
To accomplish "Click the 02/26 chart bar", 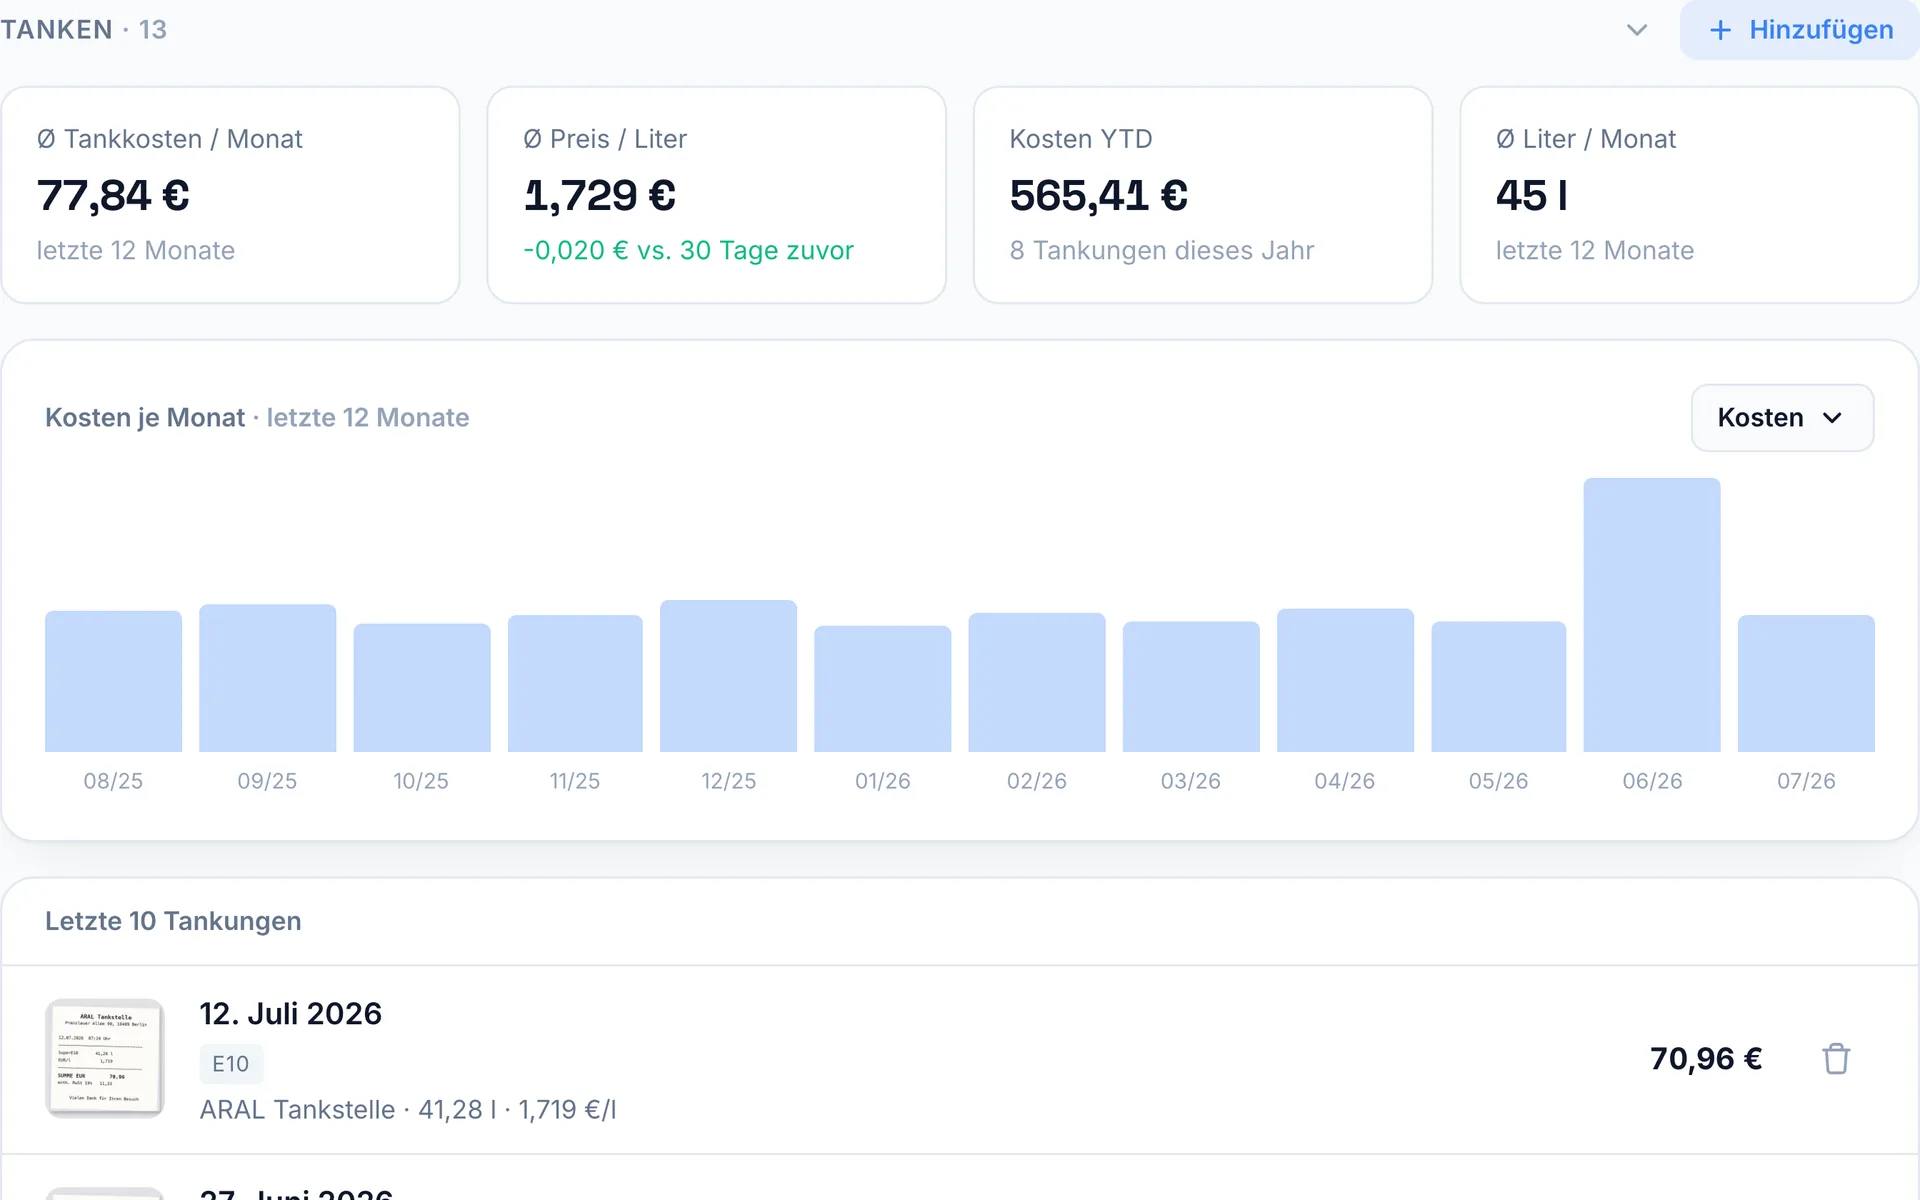I will click(1037, 682).
